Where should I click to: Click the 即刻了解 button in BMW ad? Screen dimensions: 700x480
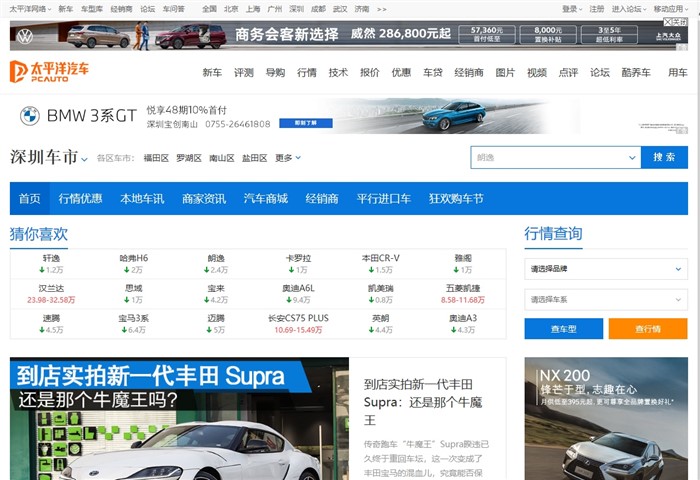pos(306,123)
